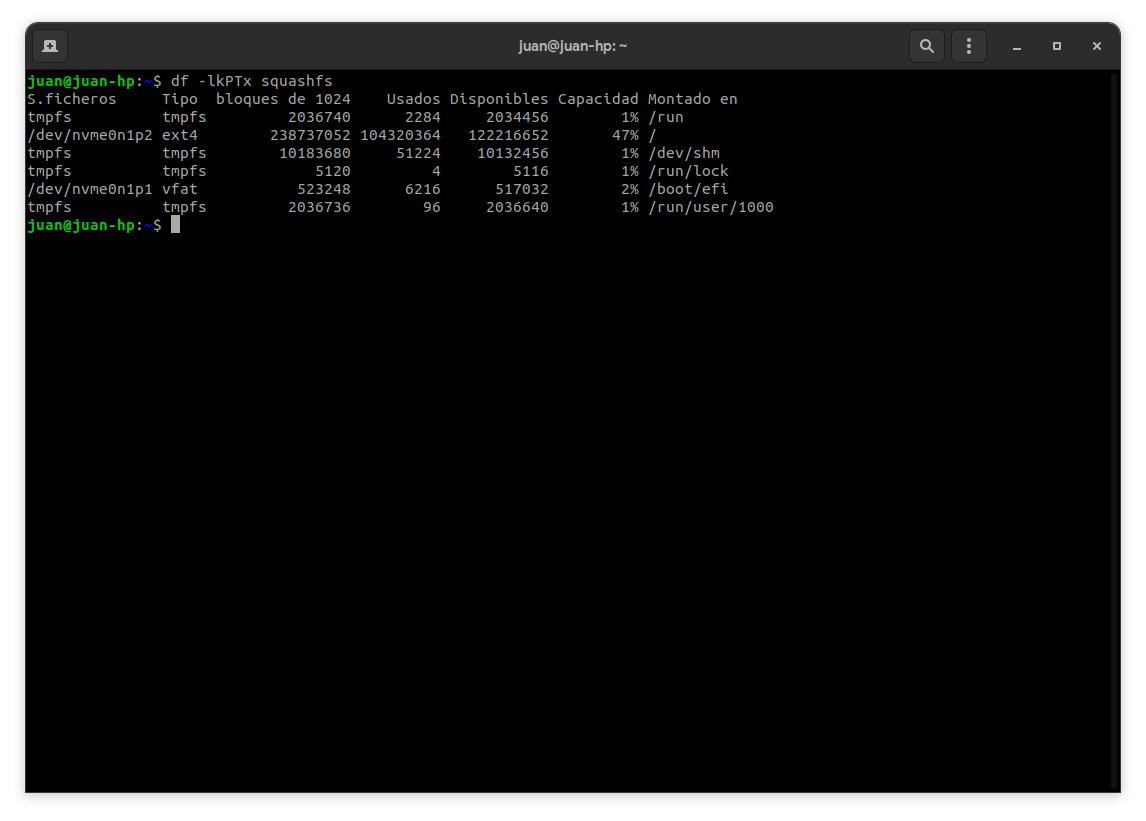The width and height of the screenshot is (1146, 821).
Task: Click the blinking block cursor at the prompt
Action: point(176,225)
